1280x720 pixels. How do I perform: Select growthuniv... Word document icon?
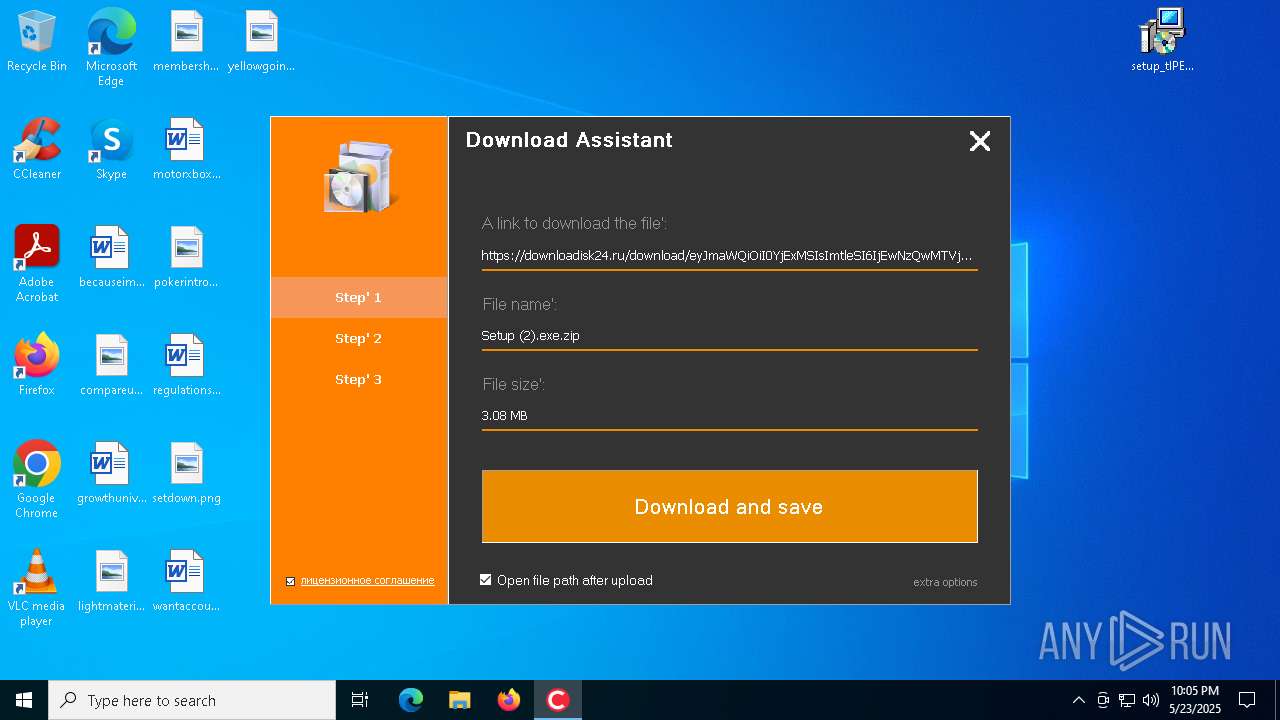point(111,473)
